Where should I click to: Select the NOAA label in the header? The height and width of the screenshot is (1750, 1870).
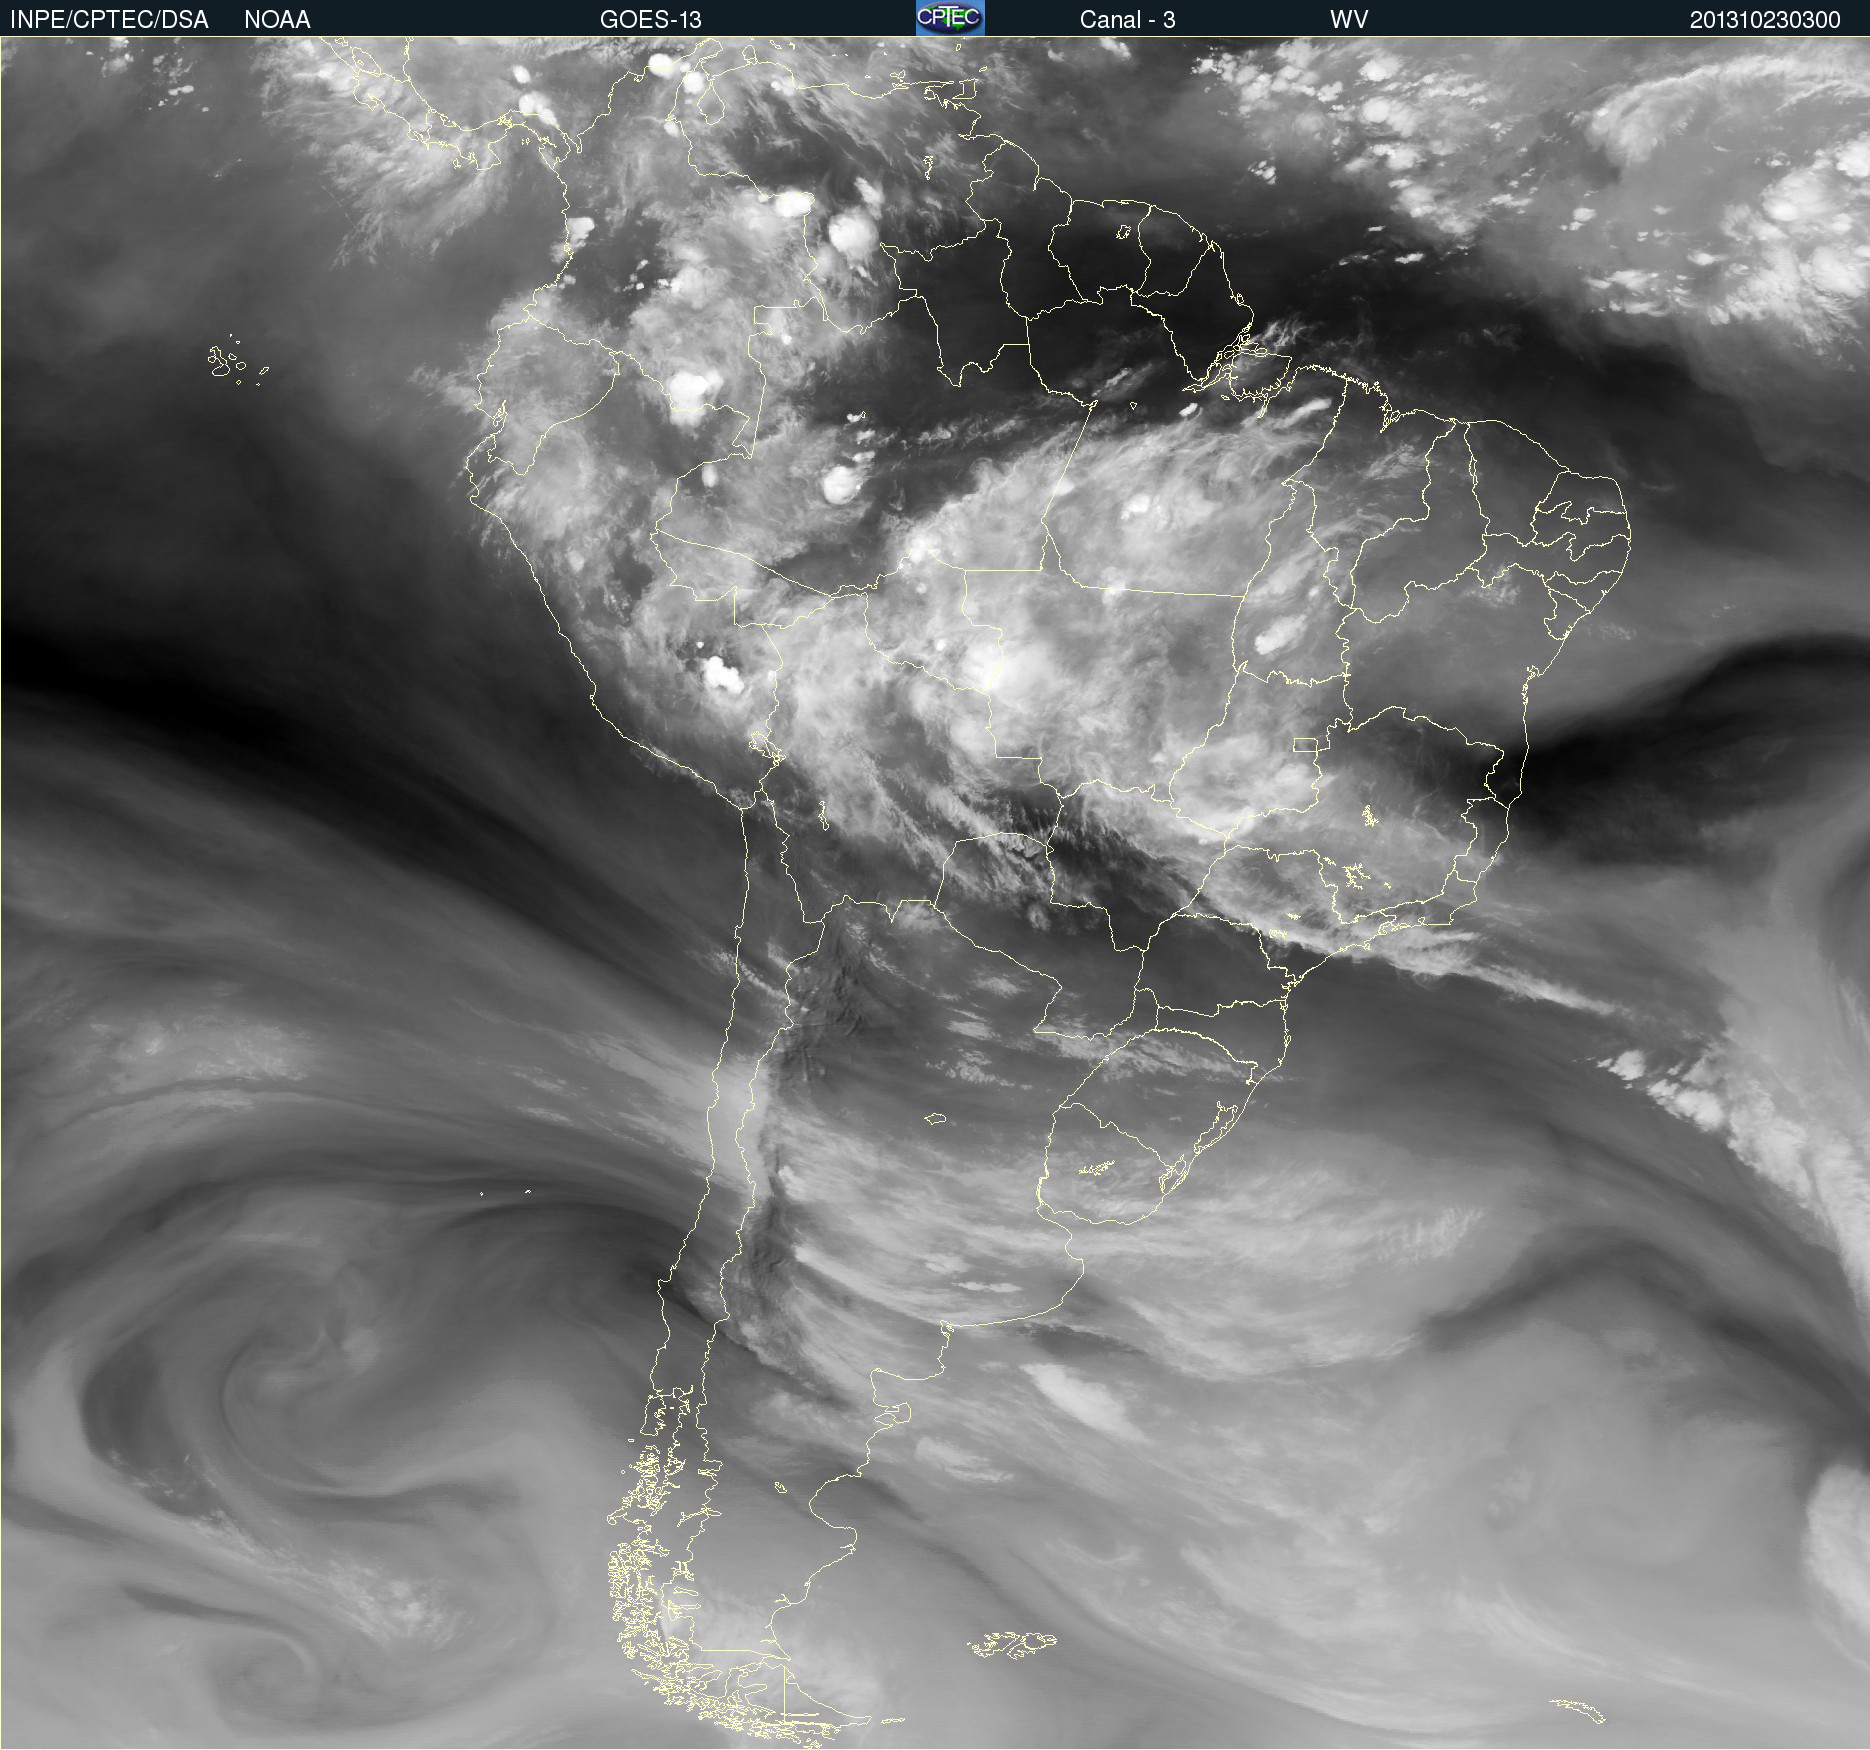[277, 20]
